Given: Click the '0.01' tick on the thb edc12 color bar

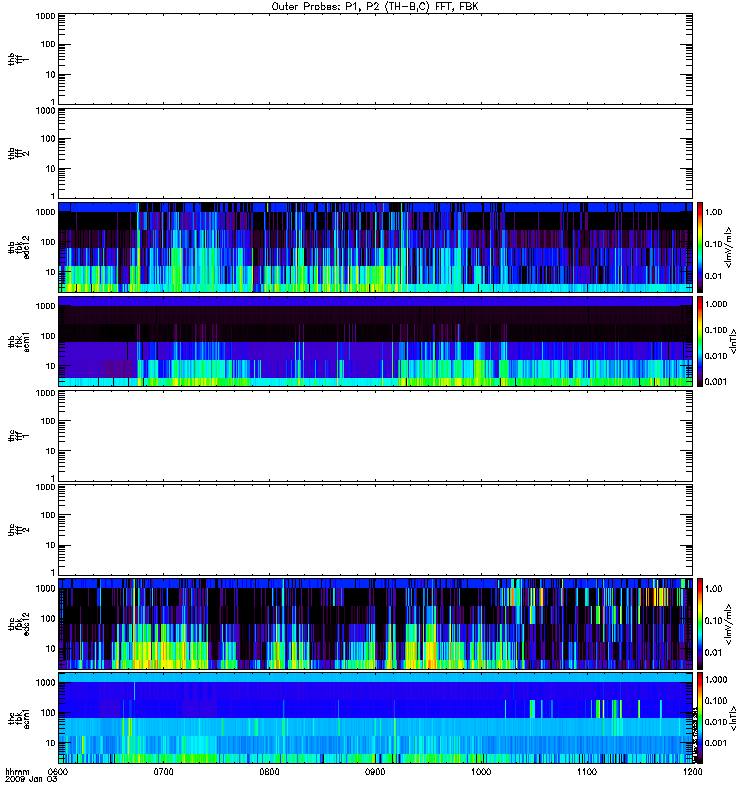Looking at the screenshot, I should pos(713,276).
